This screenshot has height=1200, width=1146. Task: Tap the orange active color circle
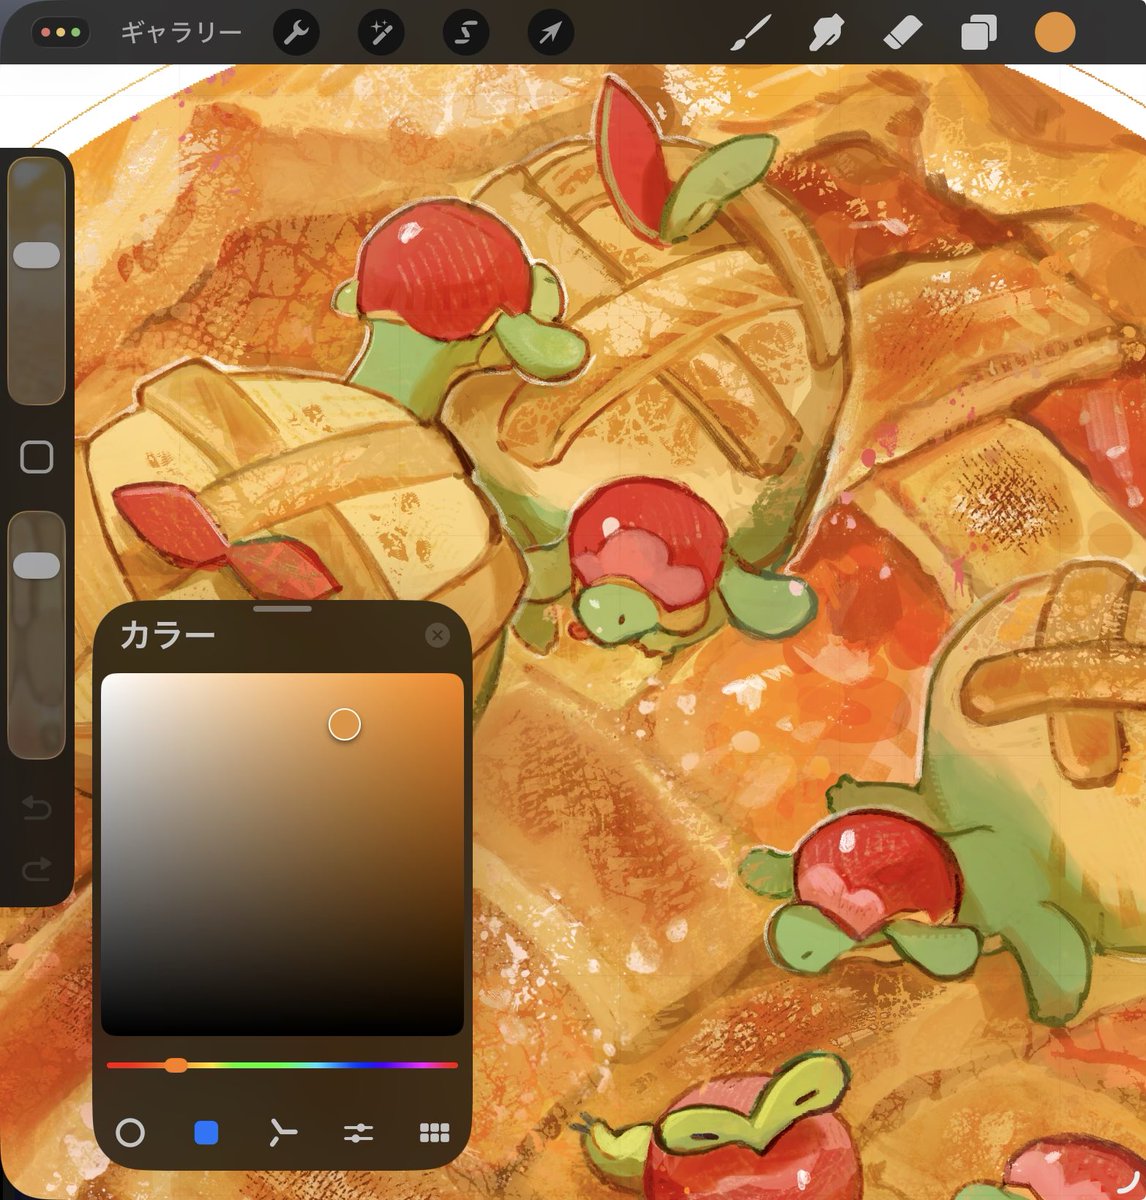click(x=1055, y=32)
